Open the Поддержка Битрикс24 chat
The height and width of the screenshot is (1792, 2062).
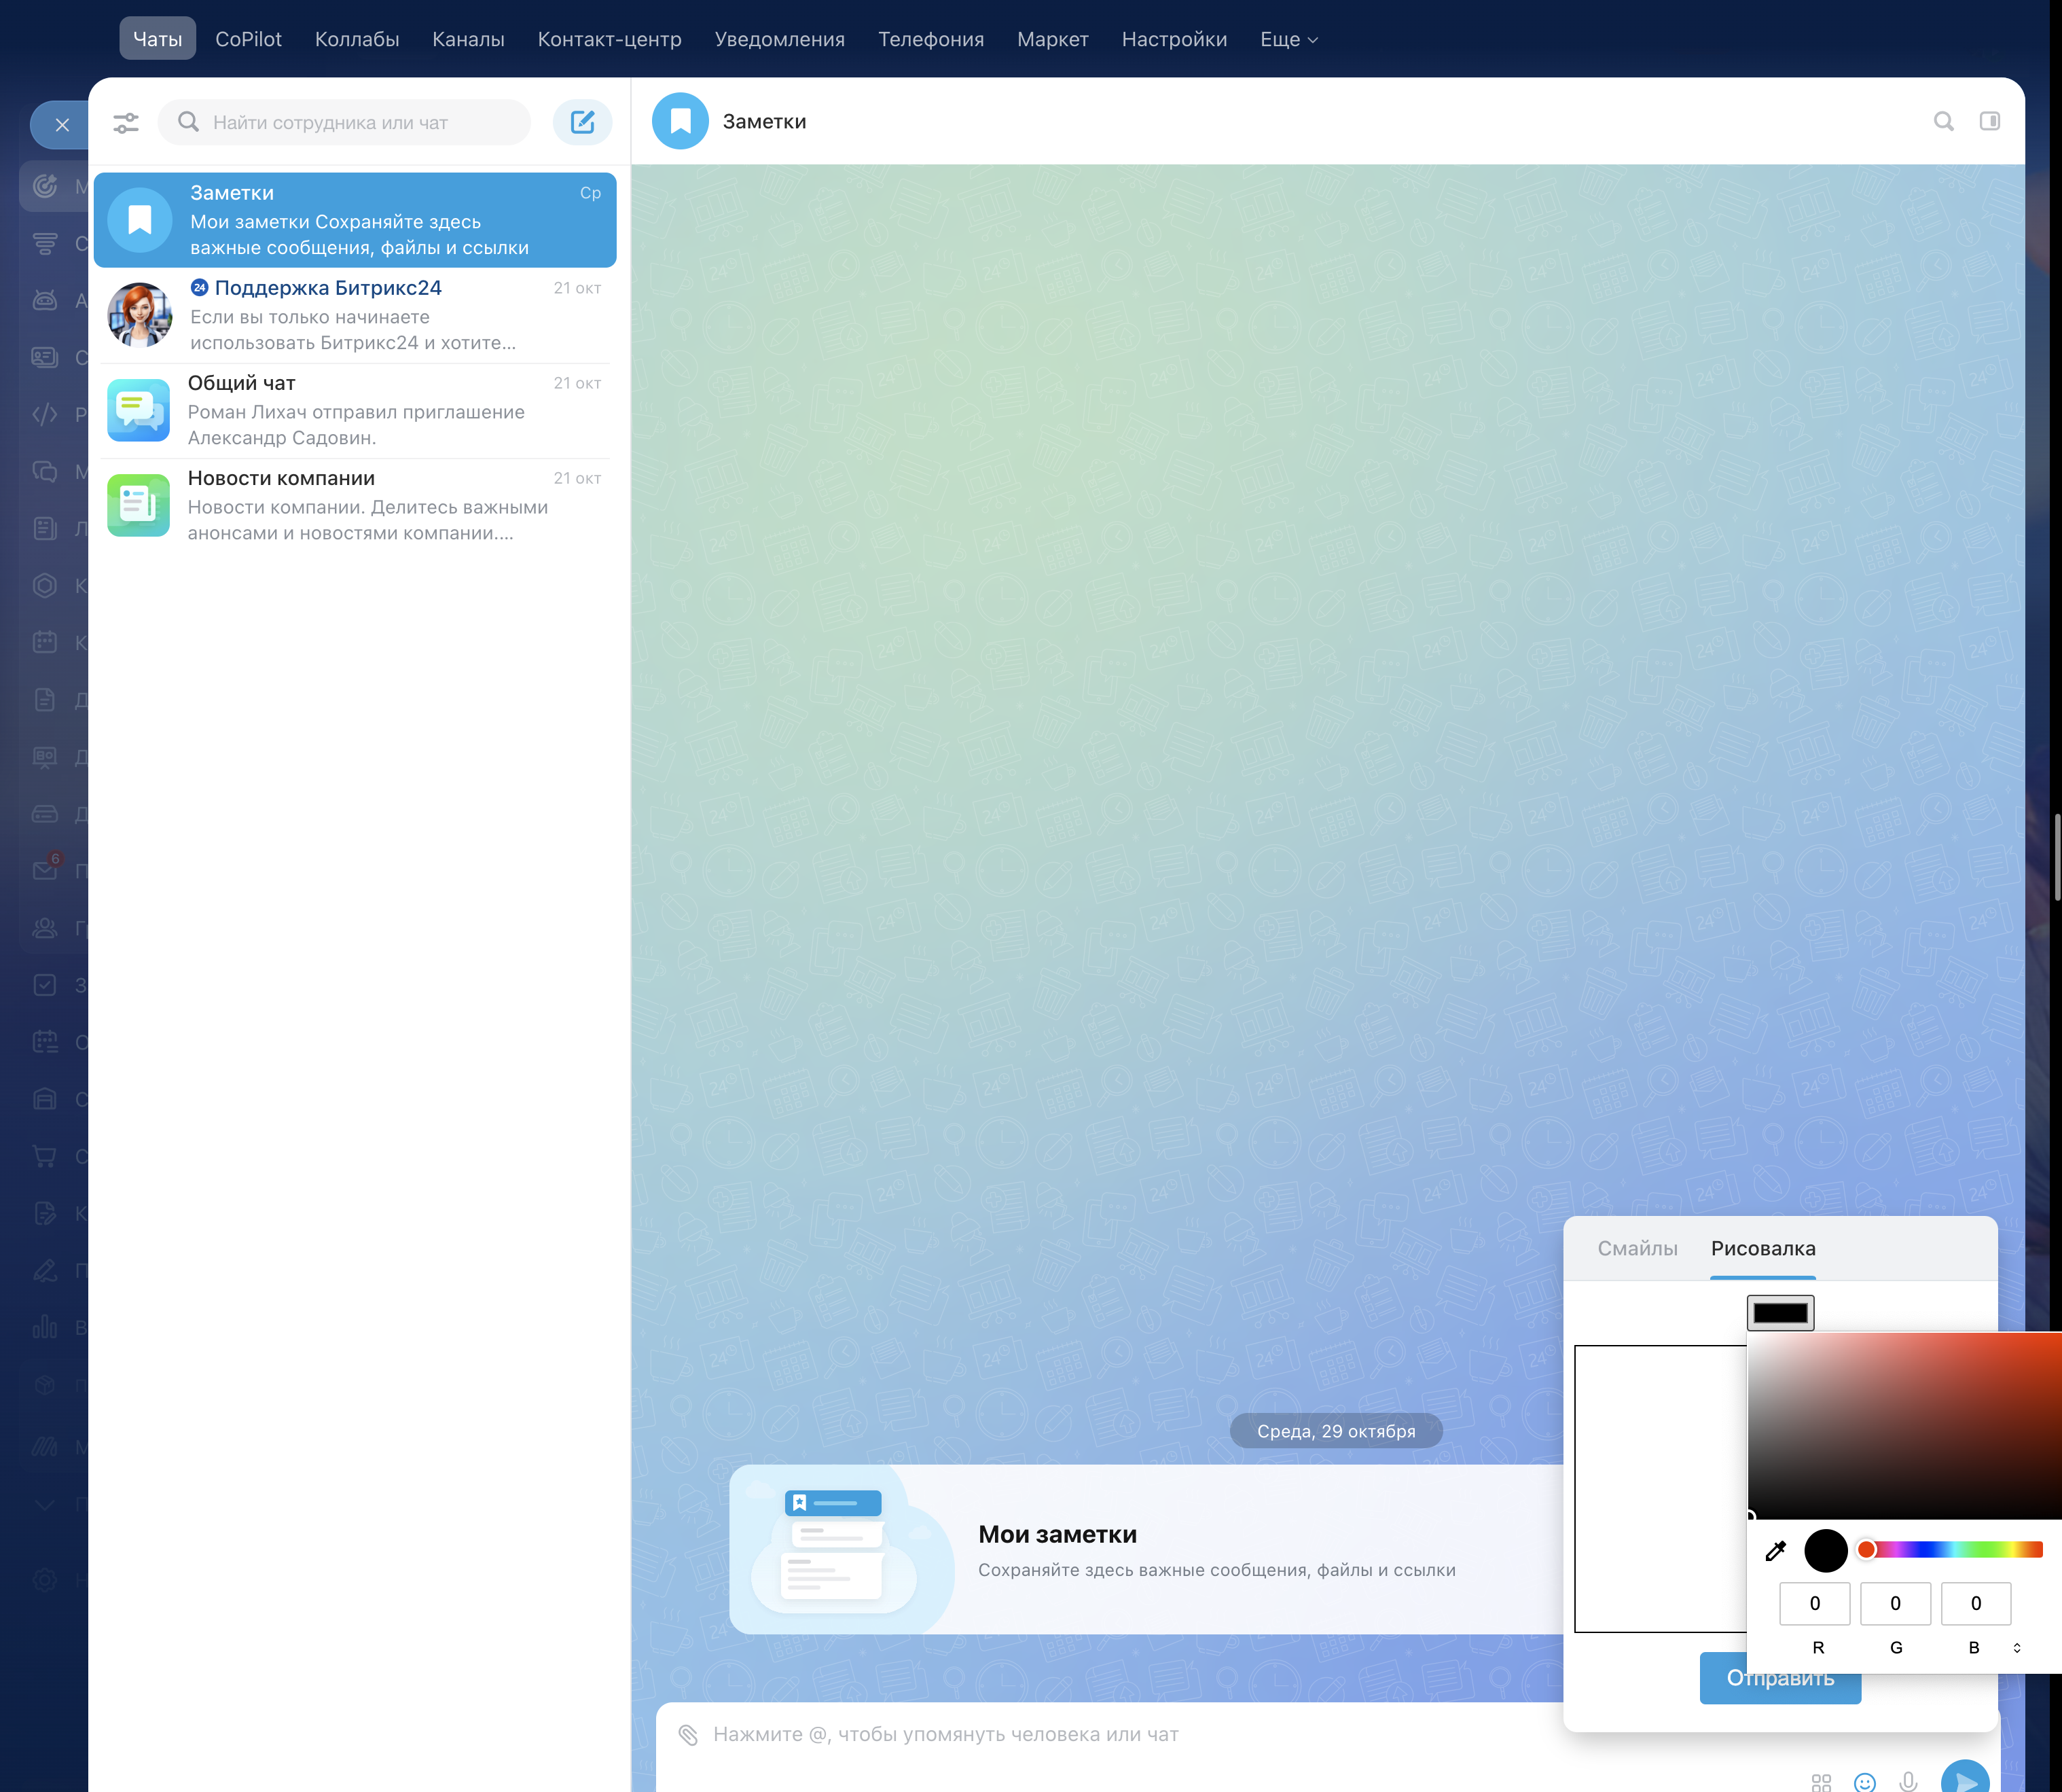[355, 315]
